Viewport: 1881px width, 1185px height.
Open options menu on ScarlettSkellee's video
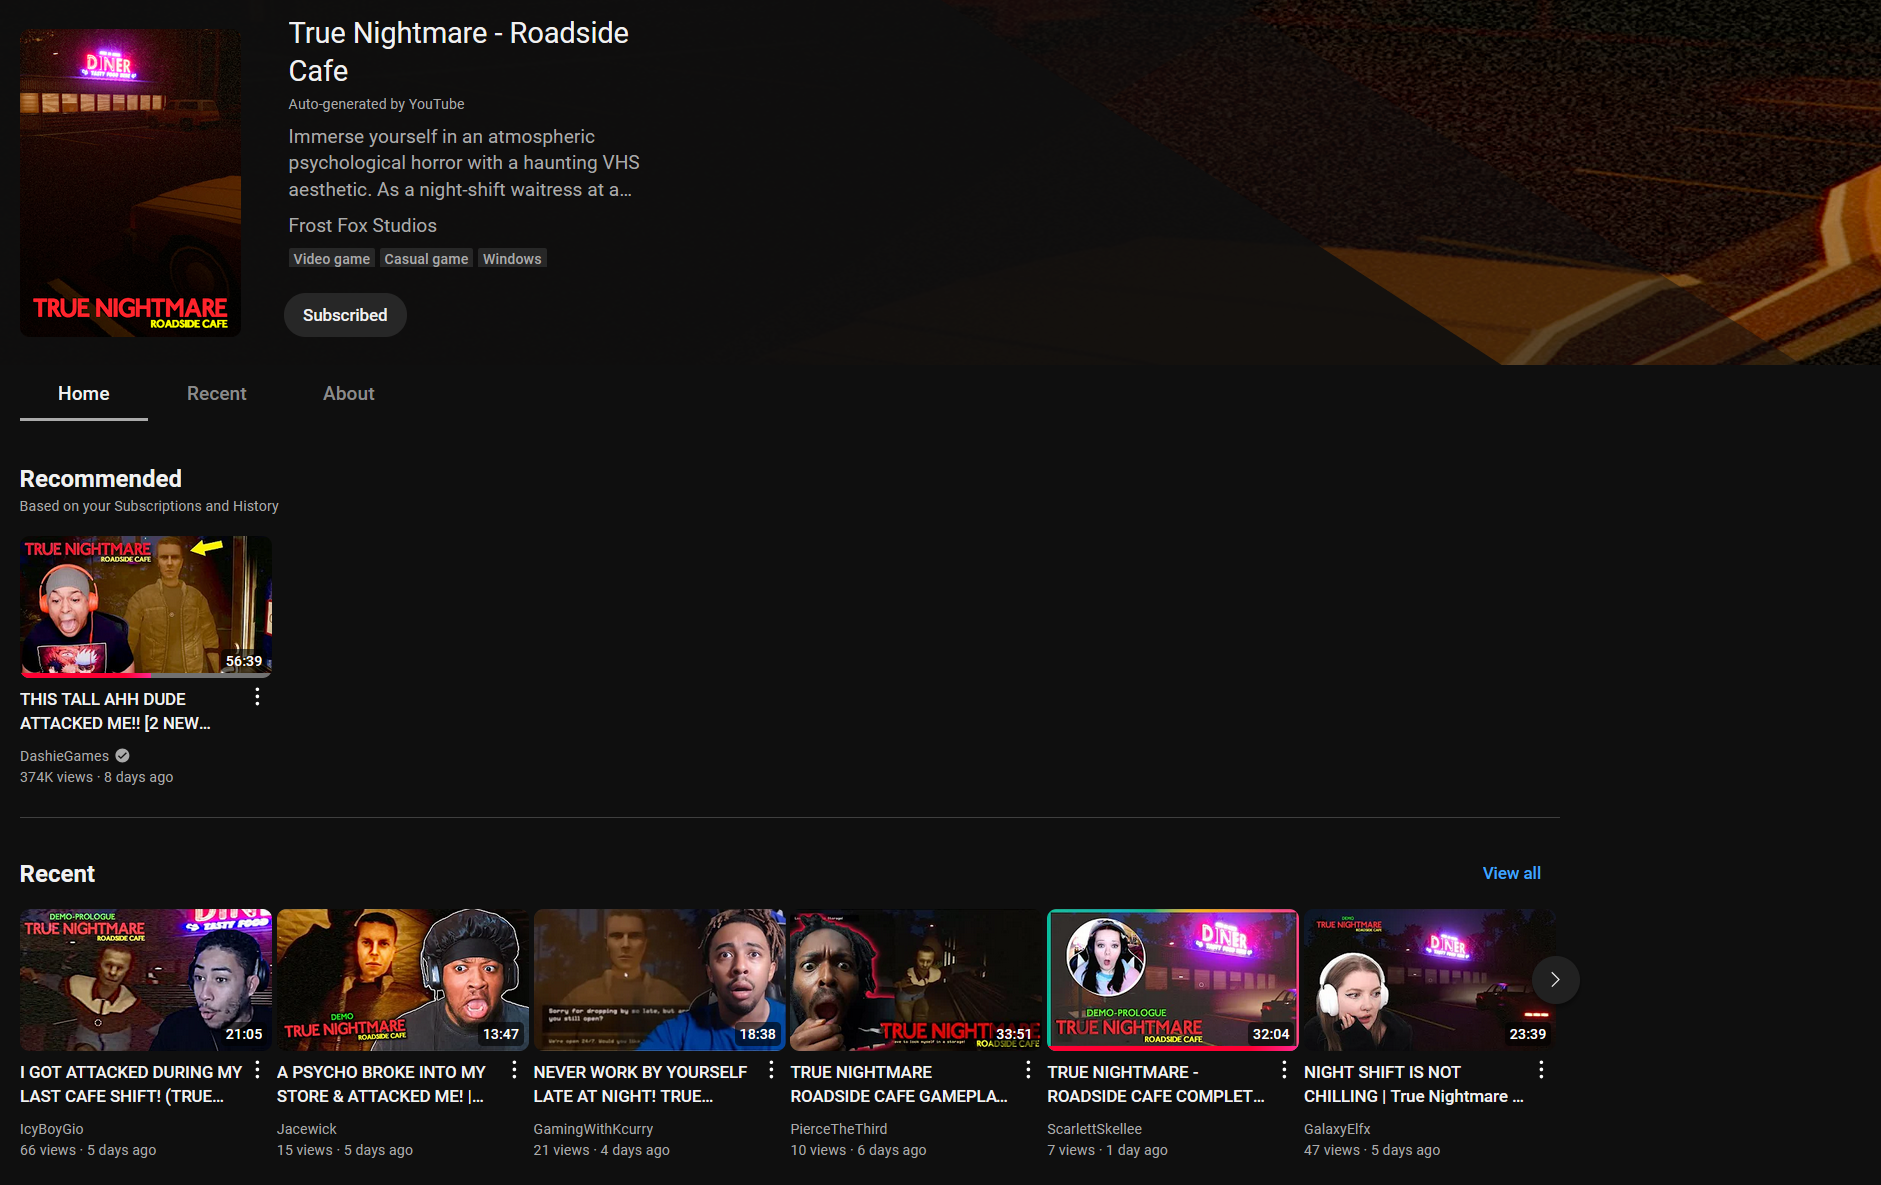(x=1284, y=1070)
